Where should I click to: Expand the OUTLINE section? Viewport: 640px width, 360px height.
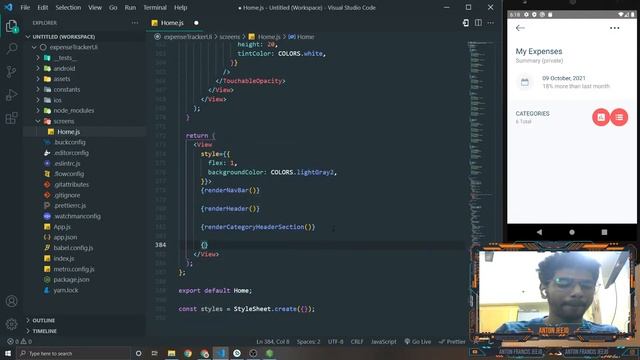(x=43, y=320)
